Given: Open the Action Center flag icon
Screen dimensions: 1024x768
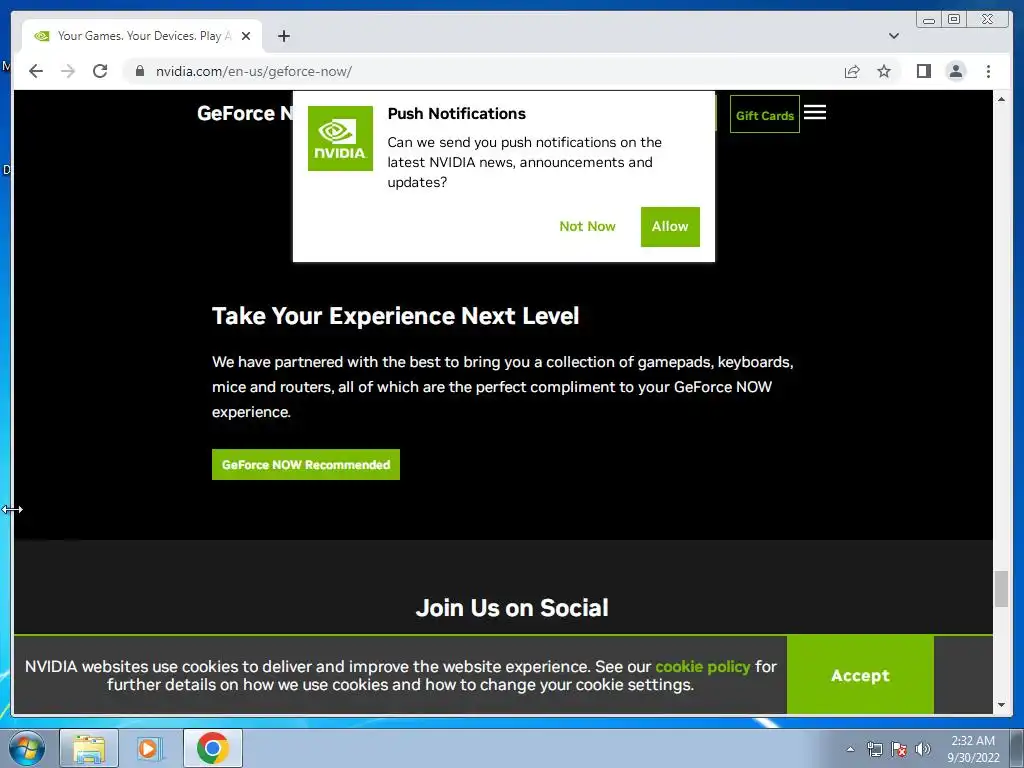Looking at the screenshot, I should tap(899, 749).
